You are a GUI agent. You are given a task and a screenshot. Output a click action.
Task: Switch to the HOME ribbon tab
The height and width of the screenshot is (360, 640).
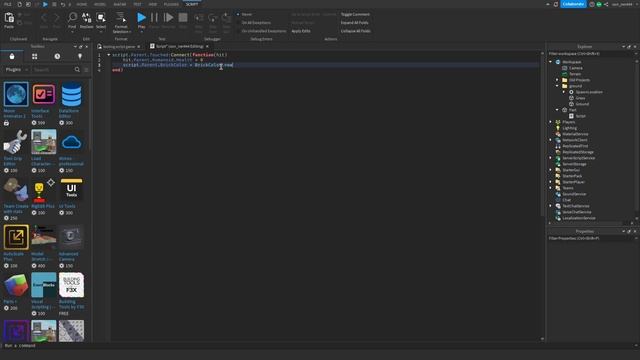[82, 4]
